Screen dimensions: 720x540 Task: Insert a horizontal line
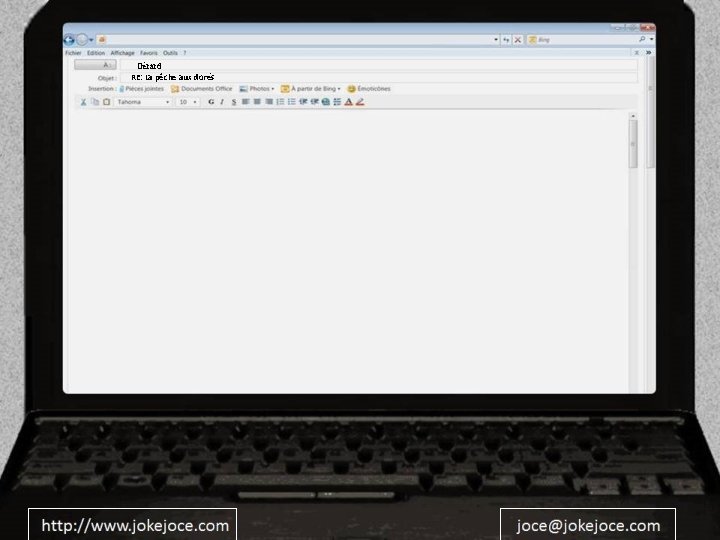tap(337, 102)
